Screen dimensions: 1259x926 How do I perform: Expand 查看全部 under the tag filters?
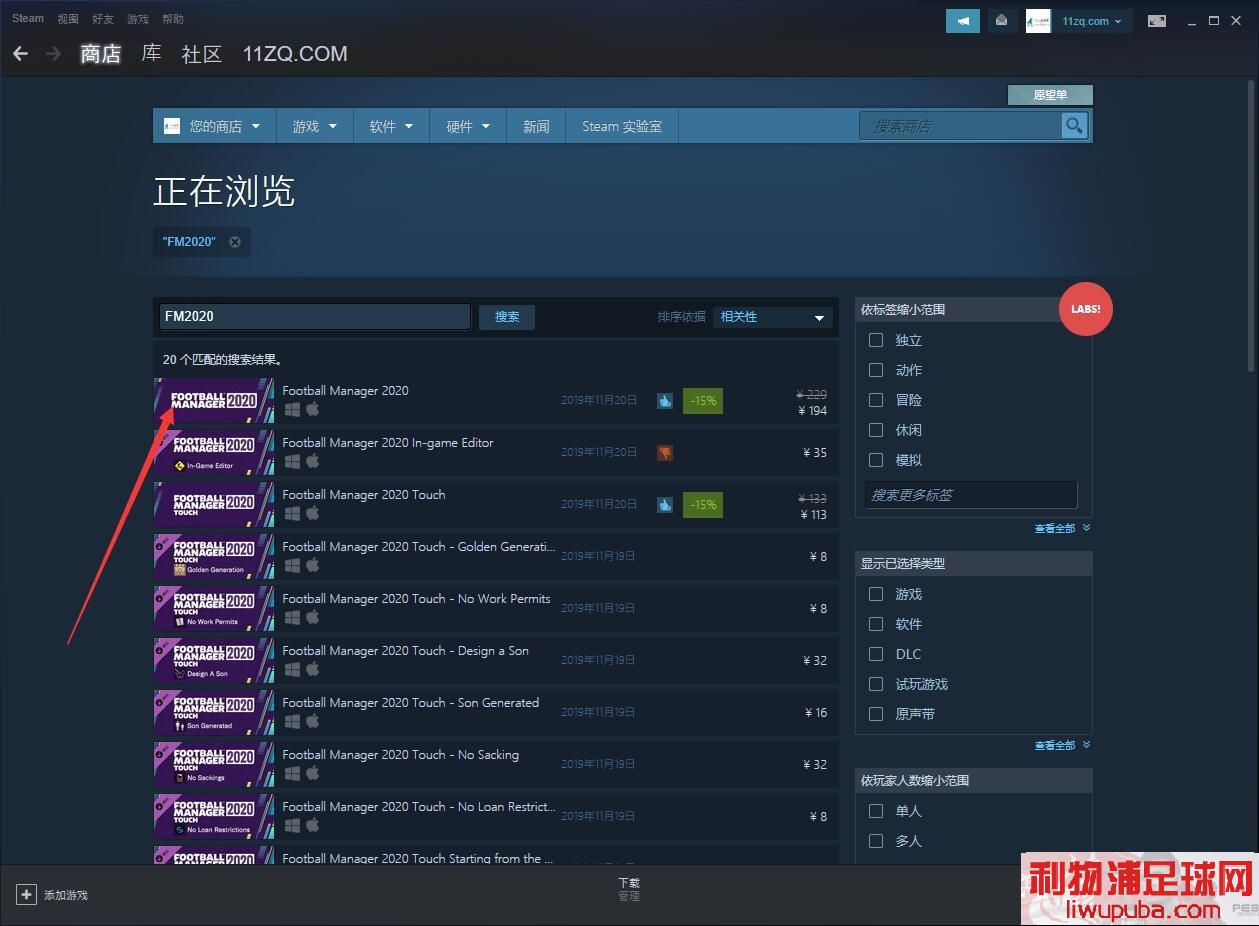coord(1062,528)
